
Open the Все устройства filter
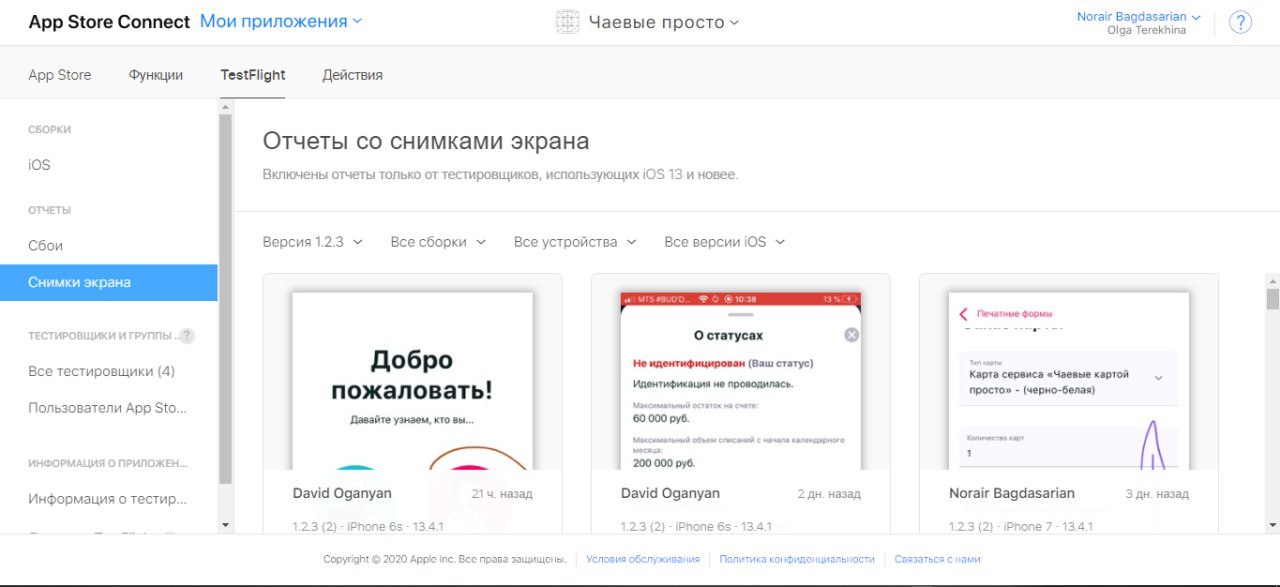[x=575, y=242]
